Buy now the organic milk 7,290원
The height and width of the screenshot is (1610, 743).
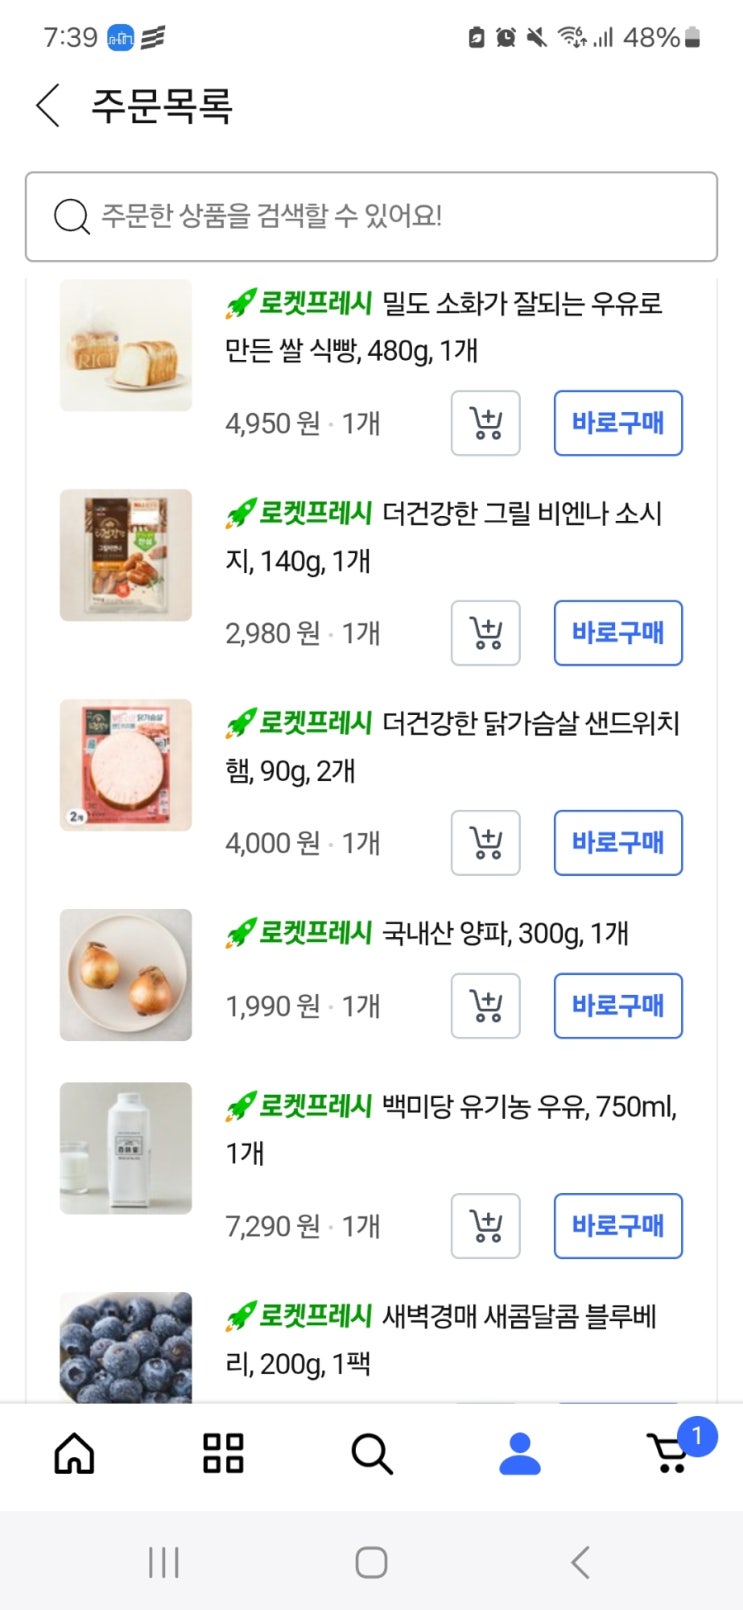[618, 1226]
